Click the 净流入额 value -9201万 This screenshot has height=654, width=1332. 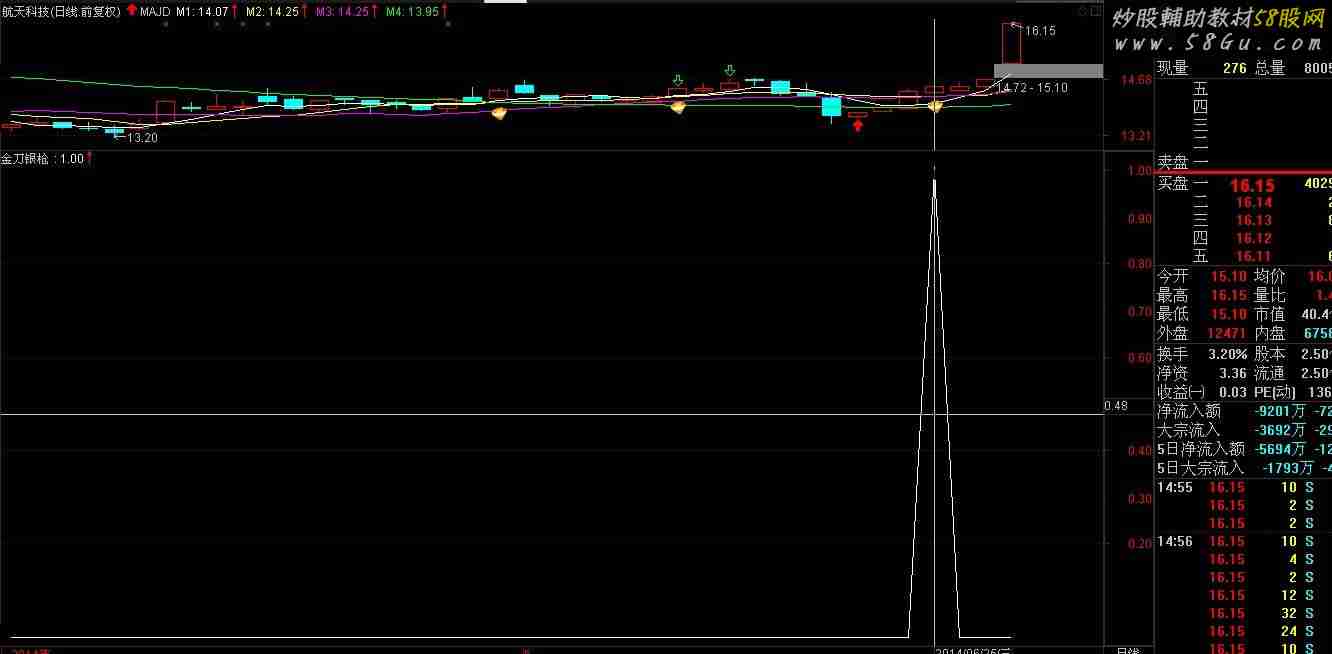pos(1279,411)
